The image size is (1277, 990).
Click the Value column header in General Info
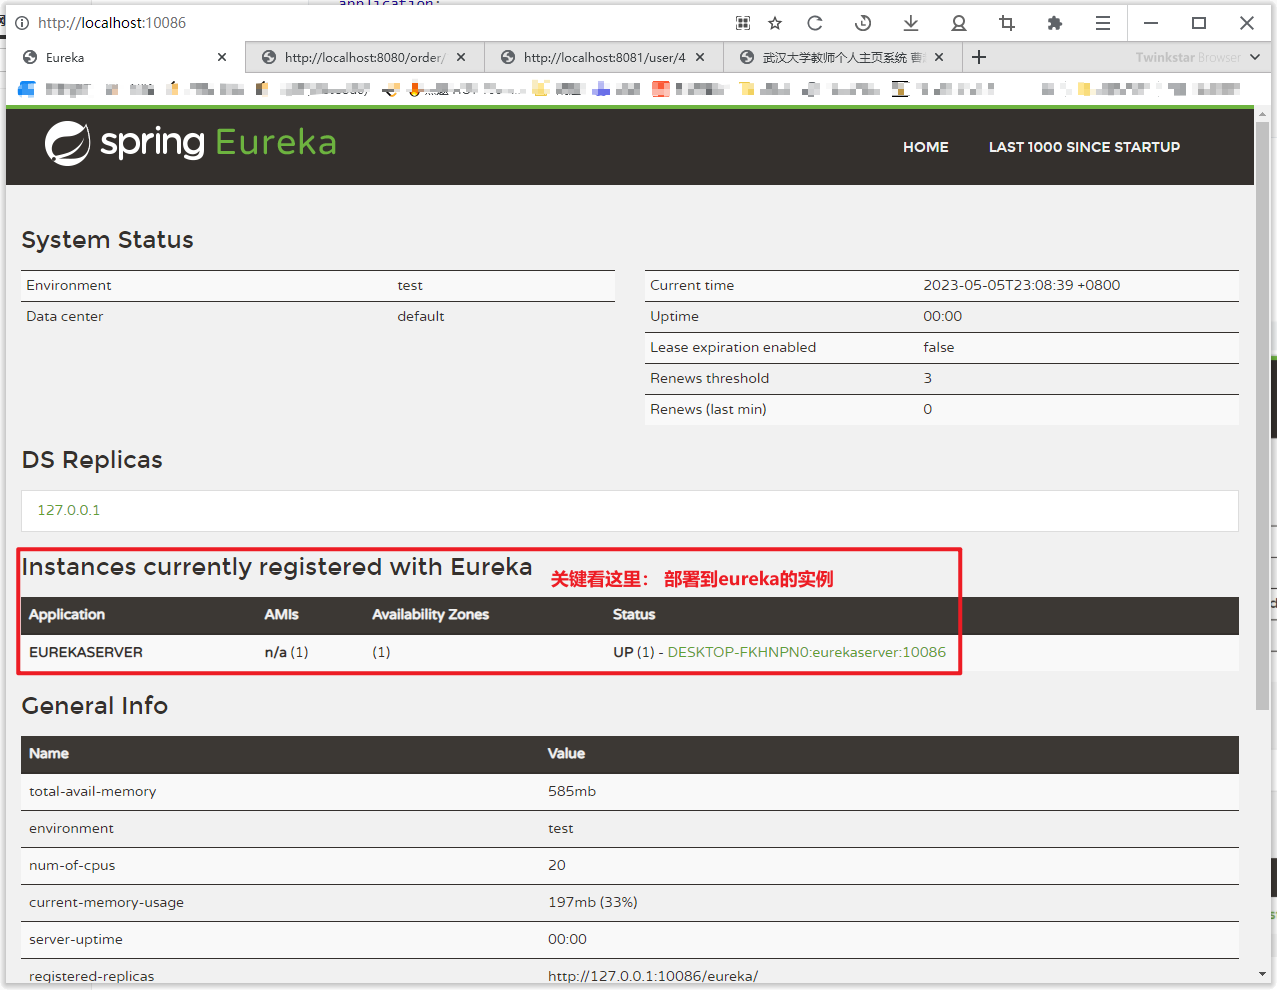pos(566,754)
